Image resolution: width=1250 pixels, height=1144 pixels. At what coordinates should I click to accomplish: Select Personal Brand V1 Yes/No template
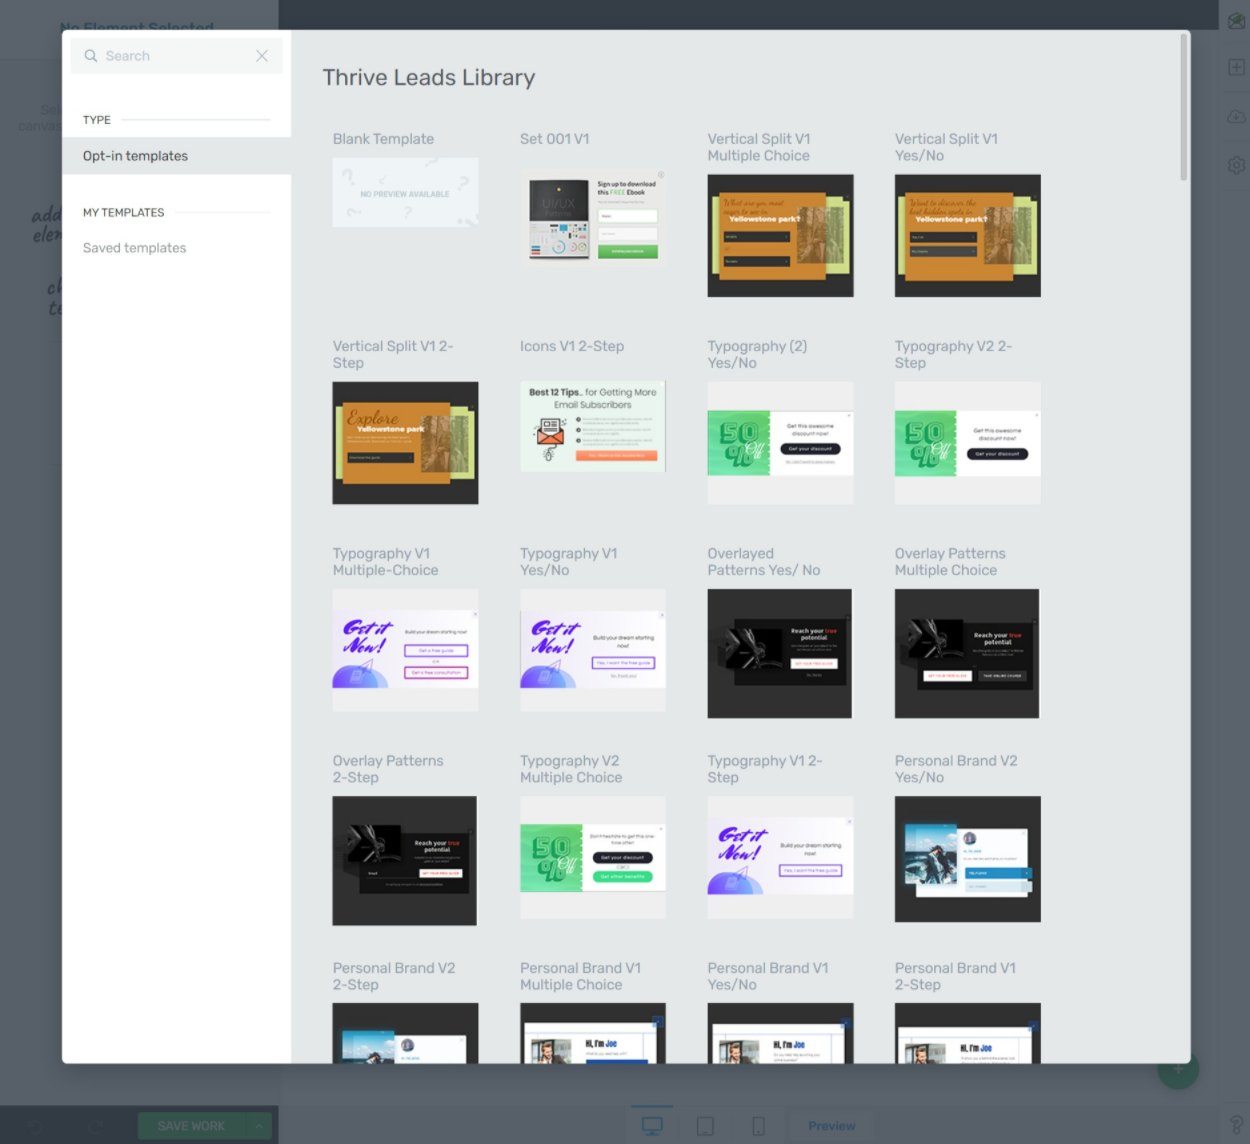[780, 1033]
